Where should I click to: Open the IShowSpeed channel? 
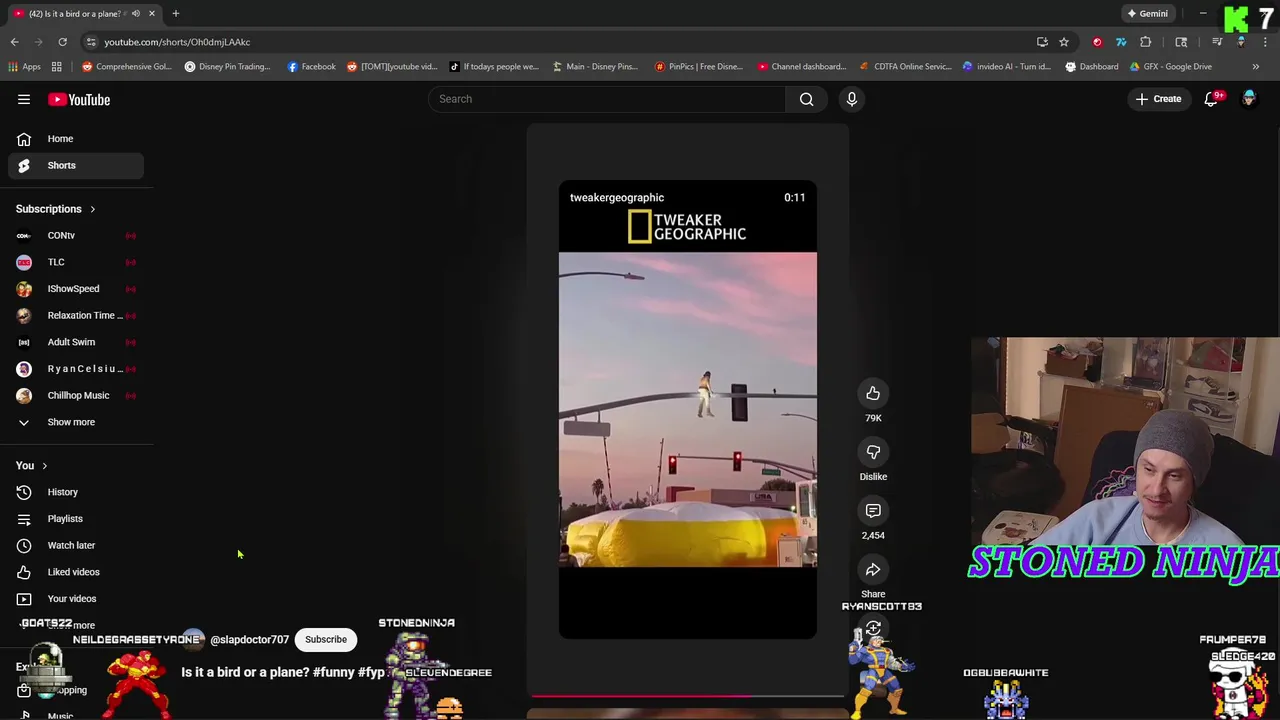(77, 289)
